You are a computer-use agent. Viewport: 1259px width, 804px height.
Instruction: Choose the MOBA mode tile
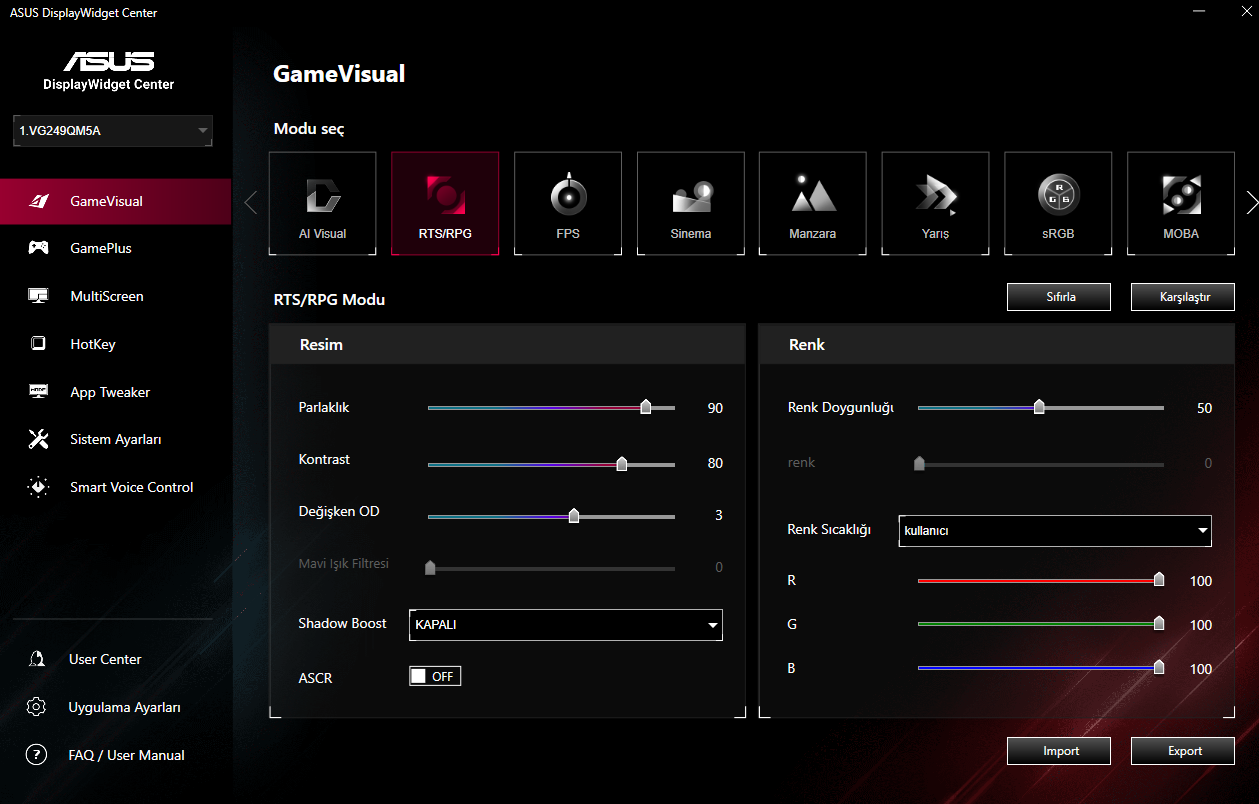[x=1181, y=204]
